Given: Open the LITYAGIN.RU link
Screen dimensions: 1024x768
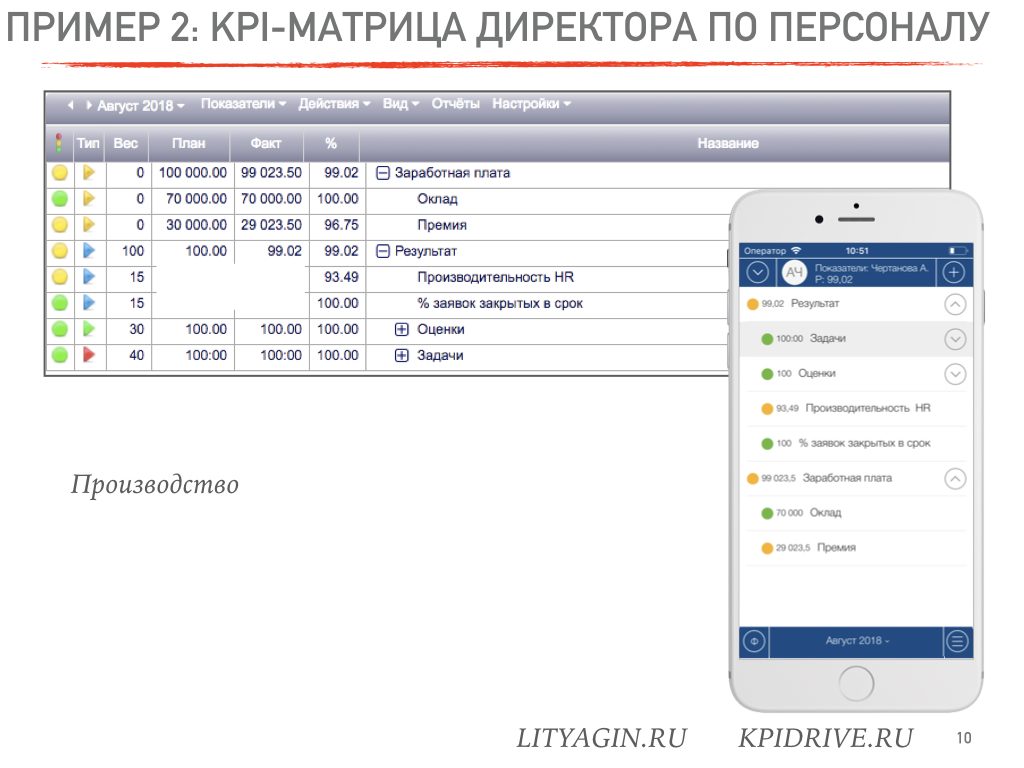Looking at the screenshot, I should tap(601, 738).
